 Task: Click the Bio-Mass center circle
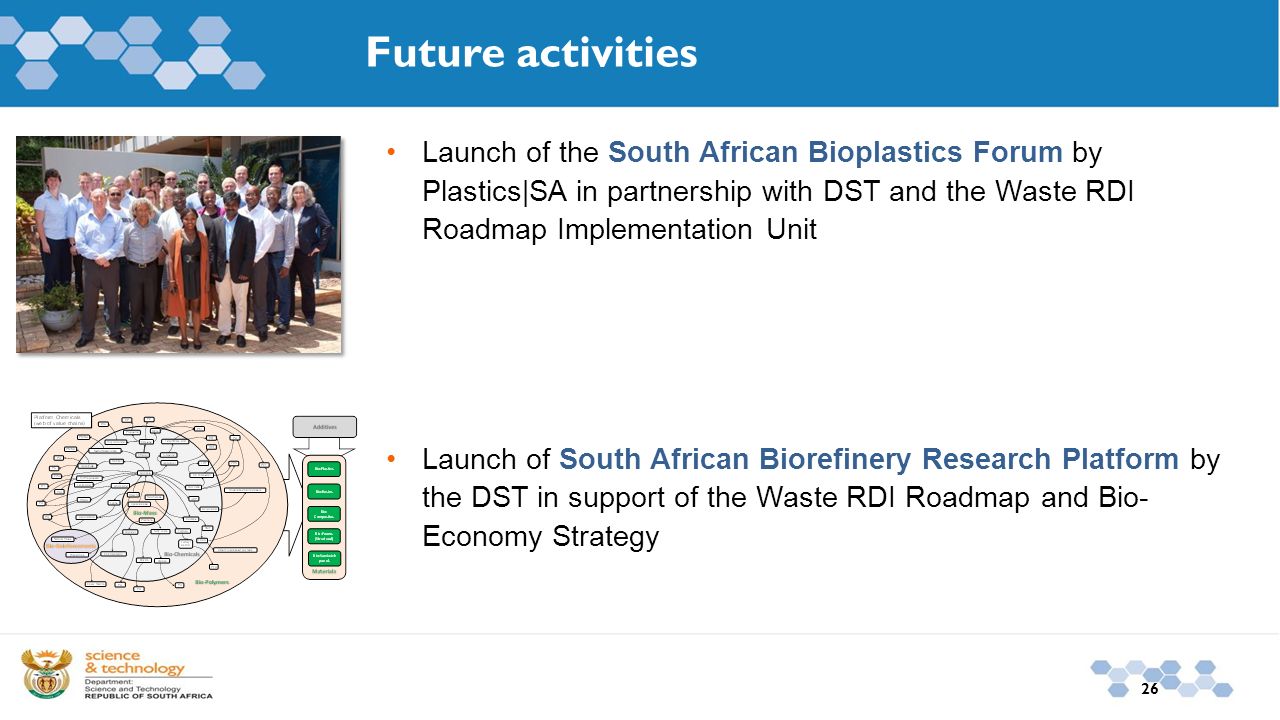coord(145,503)
